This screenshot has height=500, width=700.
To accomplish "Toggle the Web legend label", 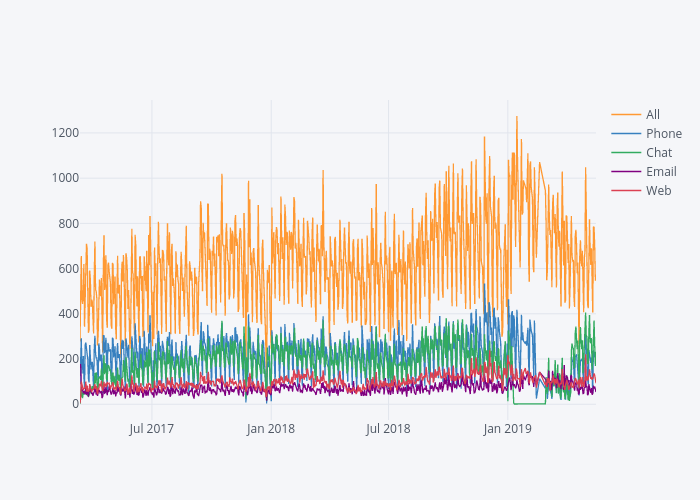I will (x=658, y=190).
